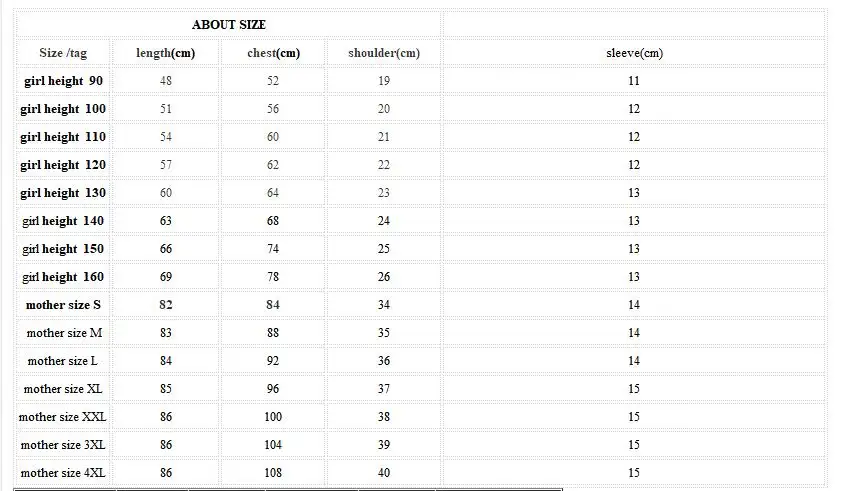Select the girl height 100 row label

point(63,109)
